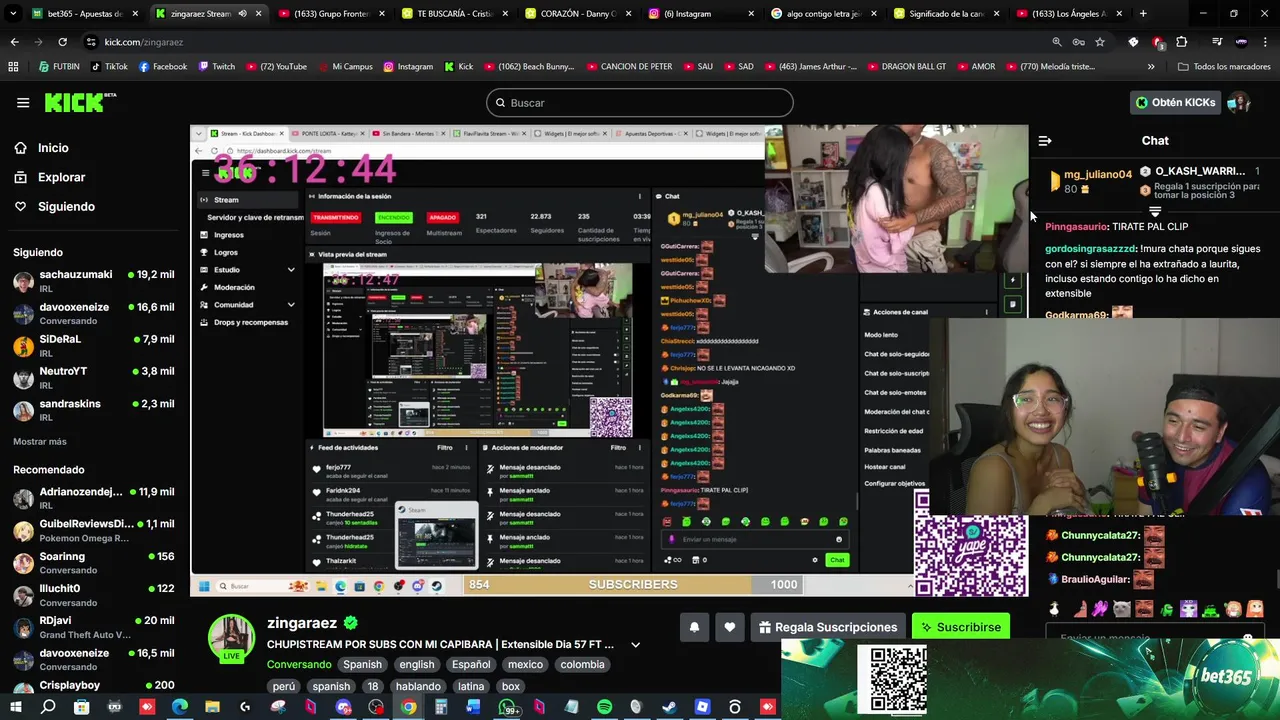Expand hidden bookmarks chevron
The image size is (1280, 720).
click(x=1151, y=67)
